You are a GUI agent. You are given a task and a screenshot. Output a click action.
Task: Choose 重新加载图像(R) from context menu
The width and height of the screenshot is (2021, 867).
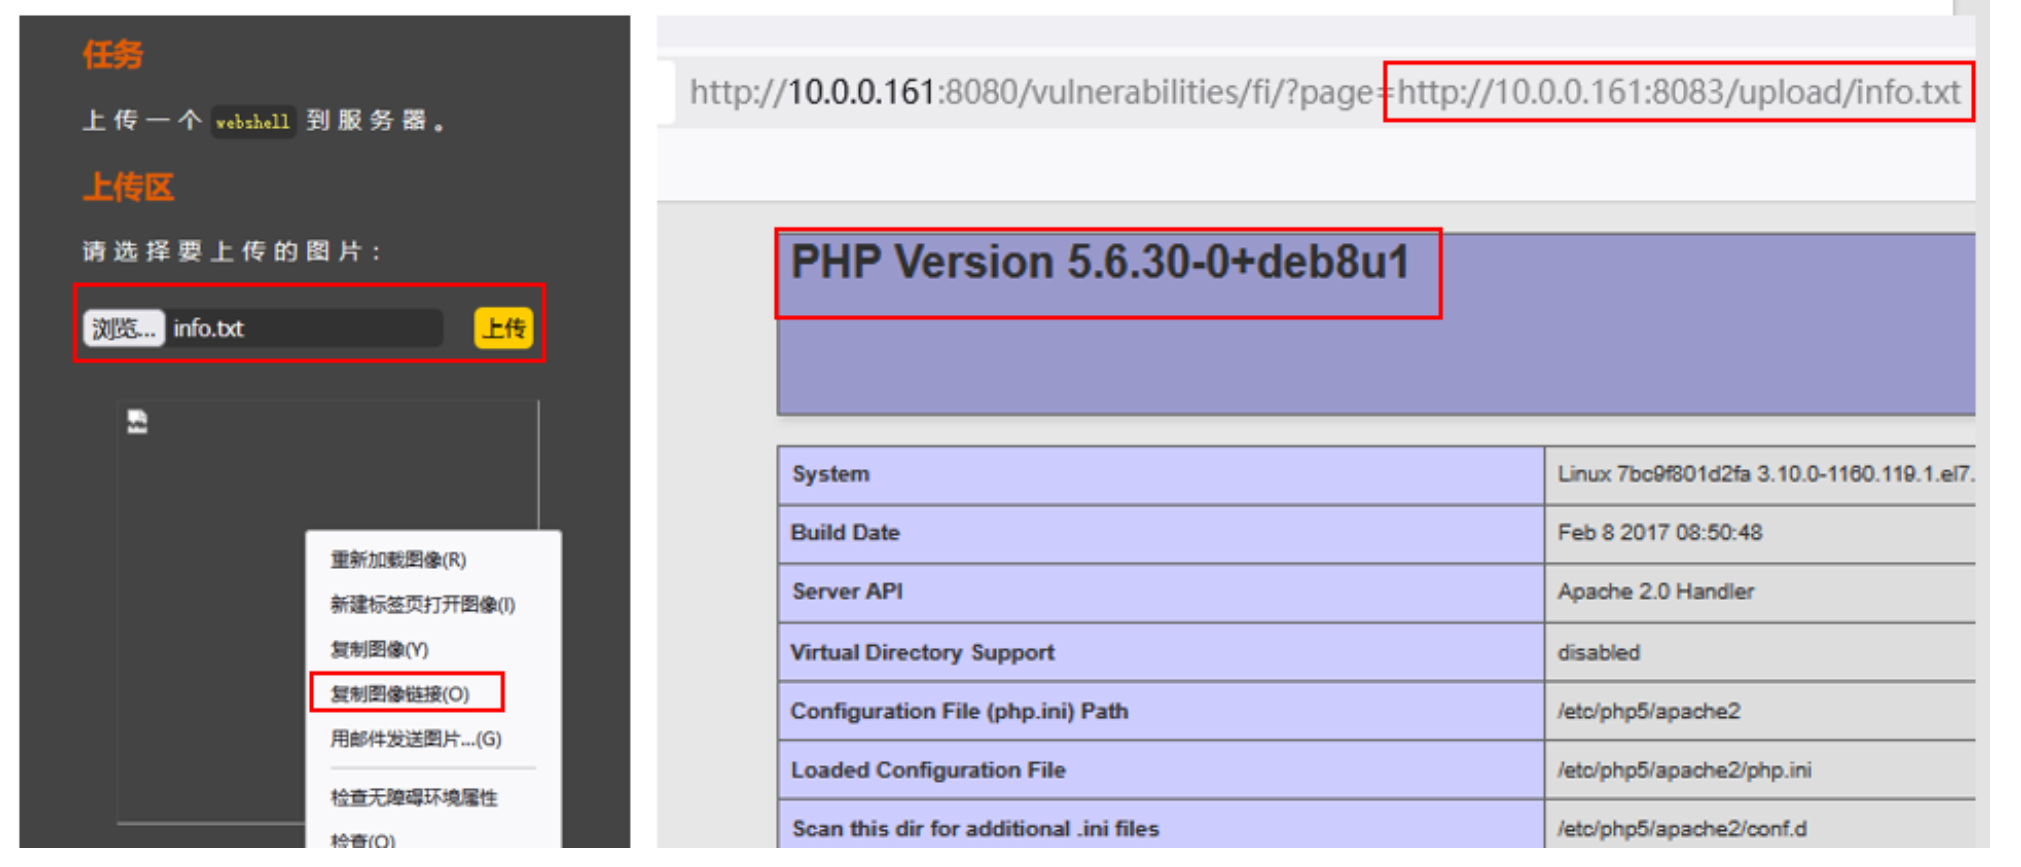click(x=398, y=559)
